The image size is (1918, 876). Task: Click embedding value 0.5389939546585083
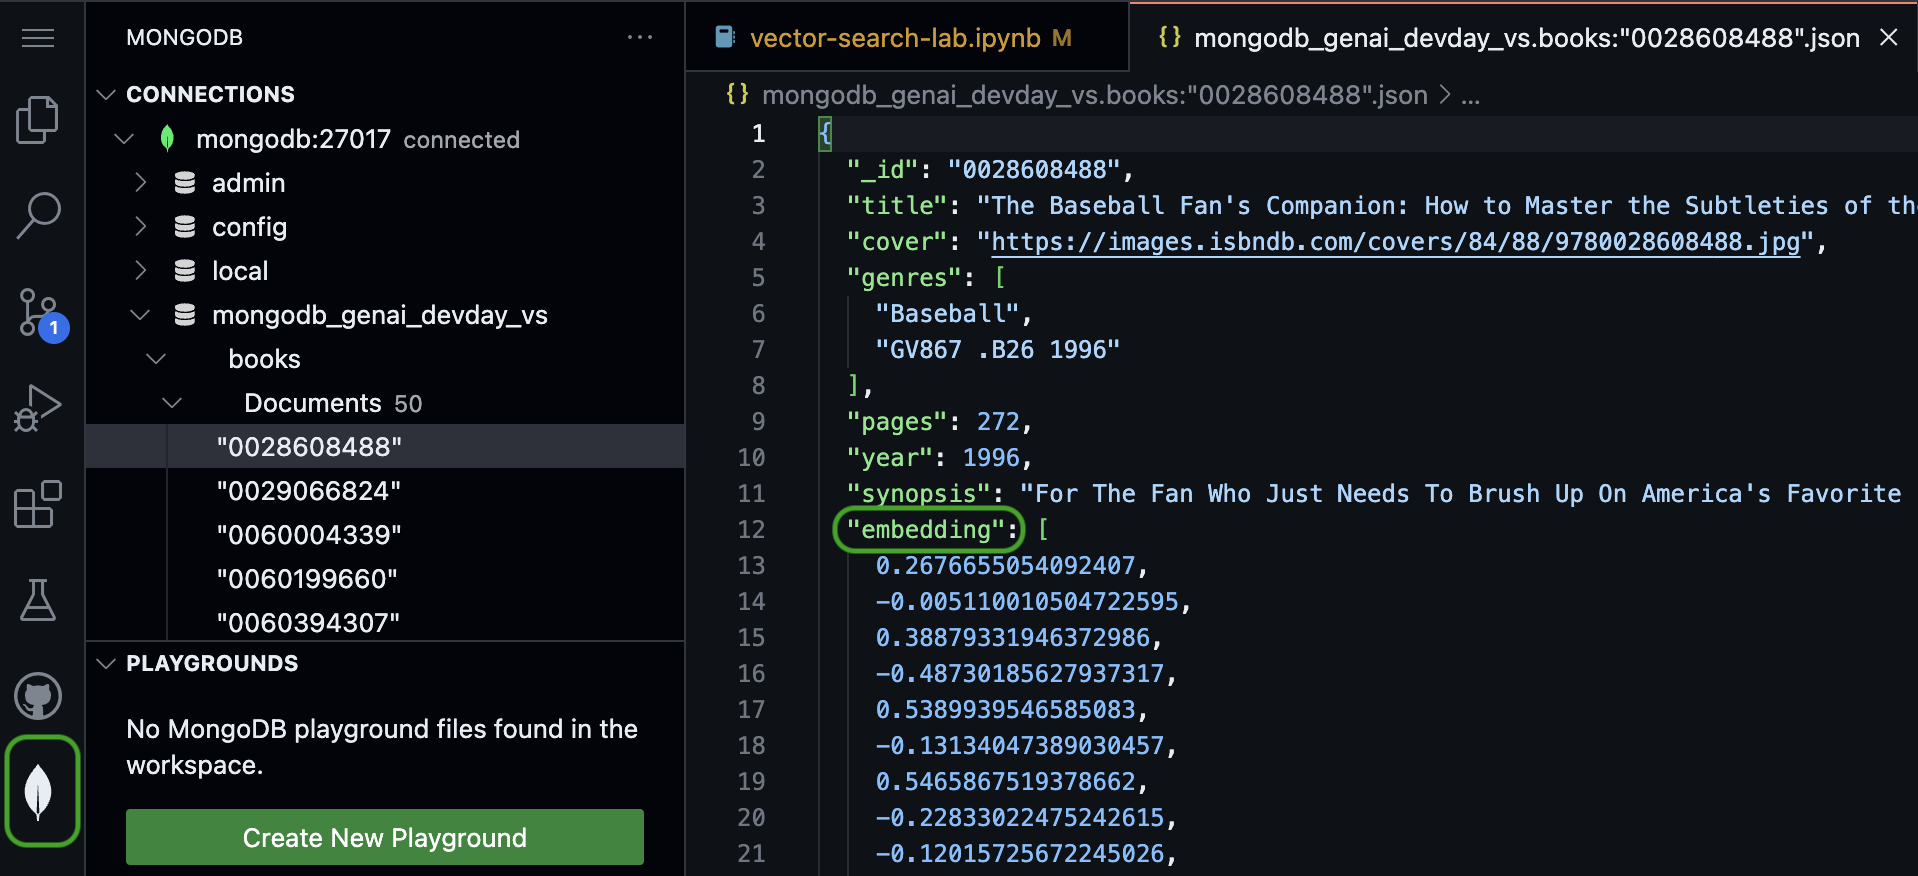(x=1005, y=710)
